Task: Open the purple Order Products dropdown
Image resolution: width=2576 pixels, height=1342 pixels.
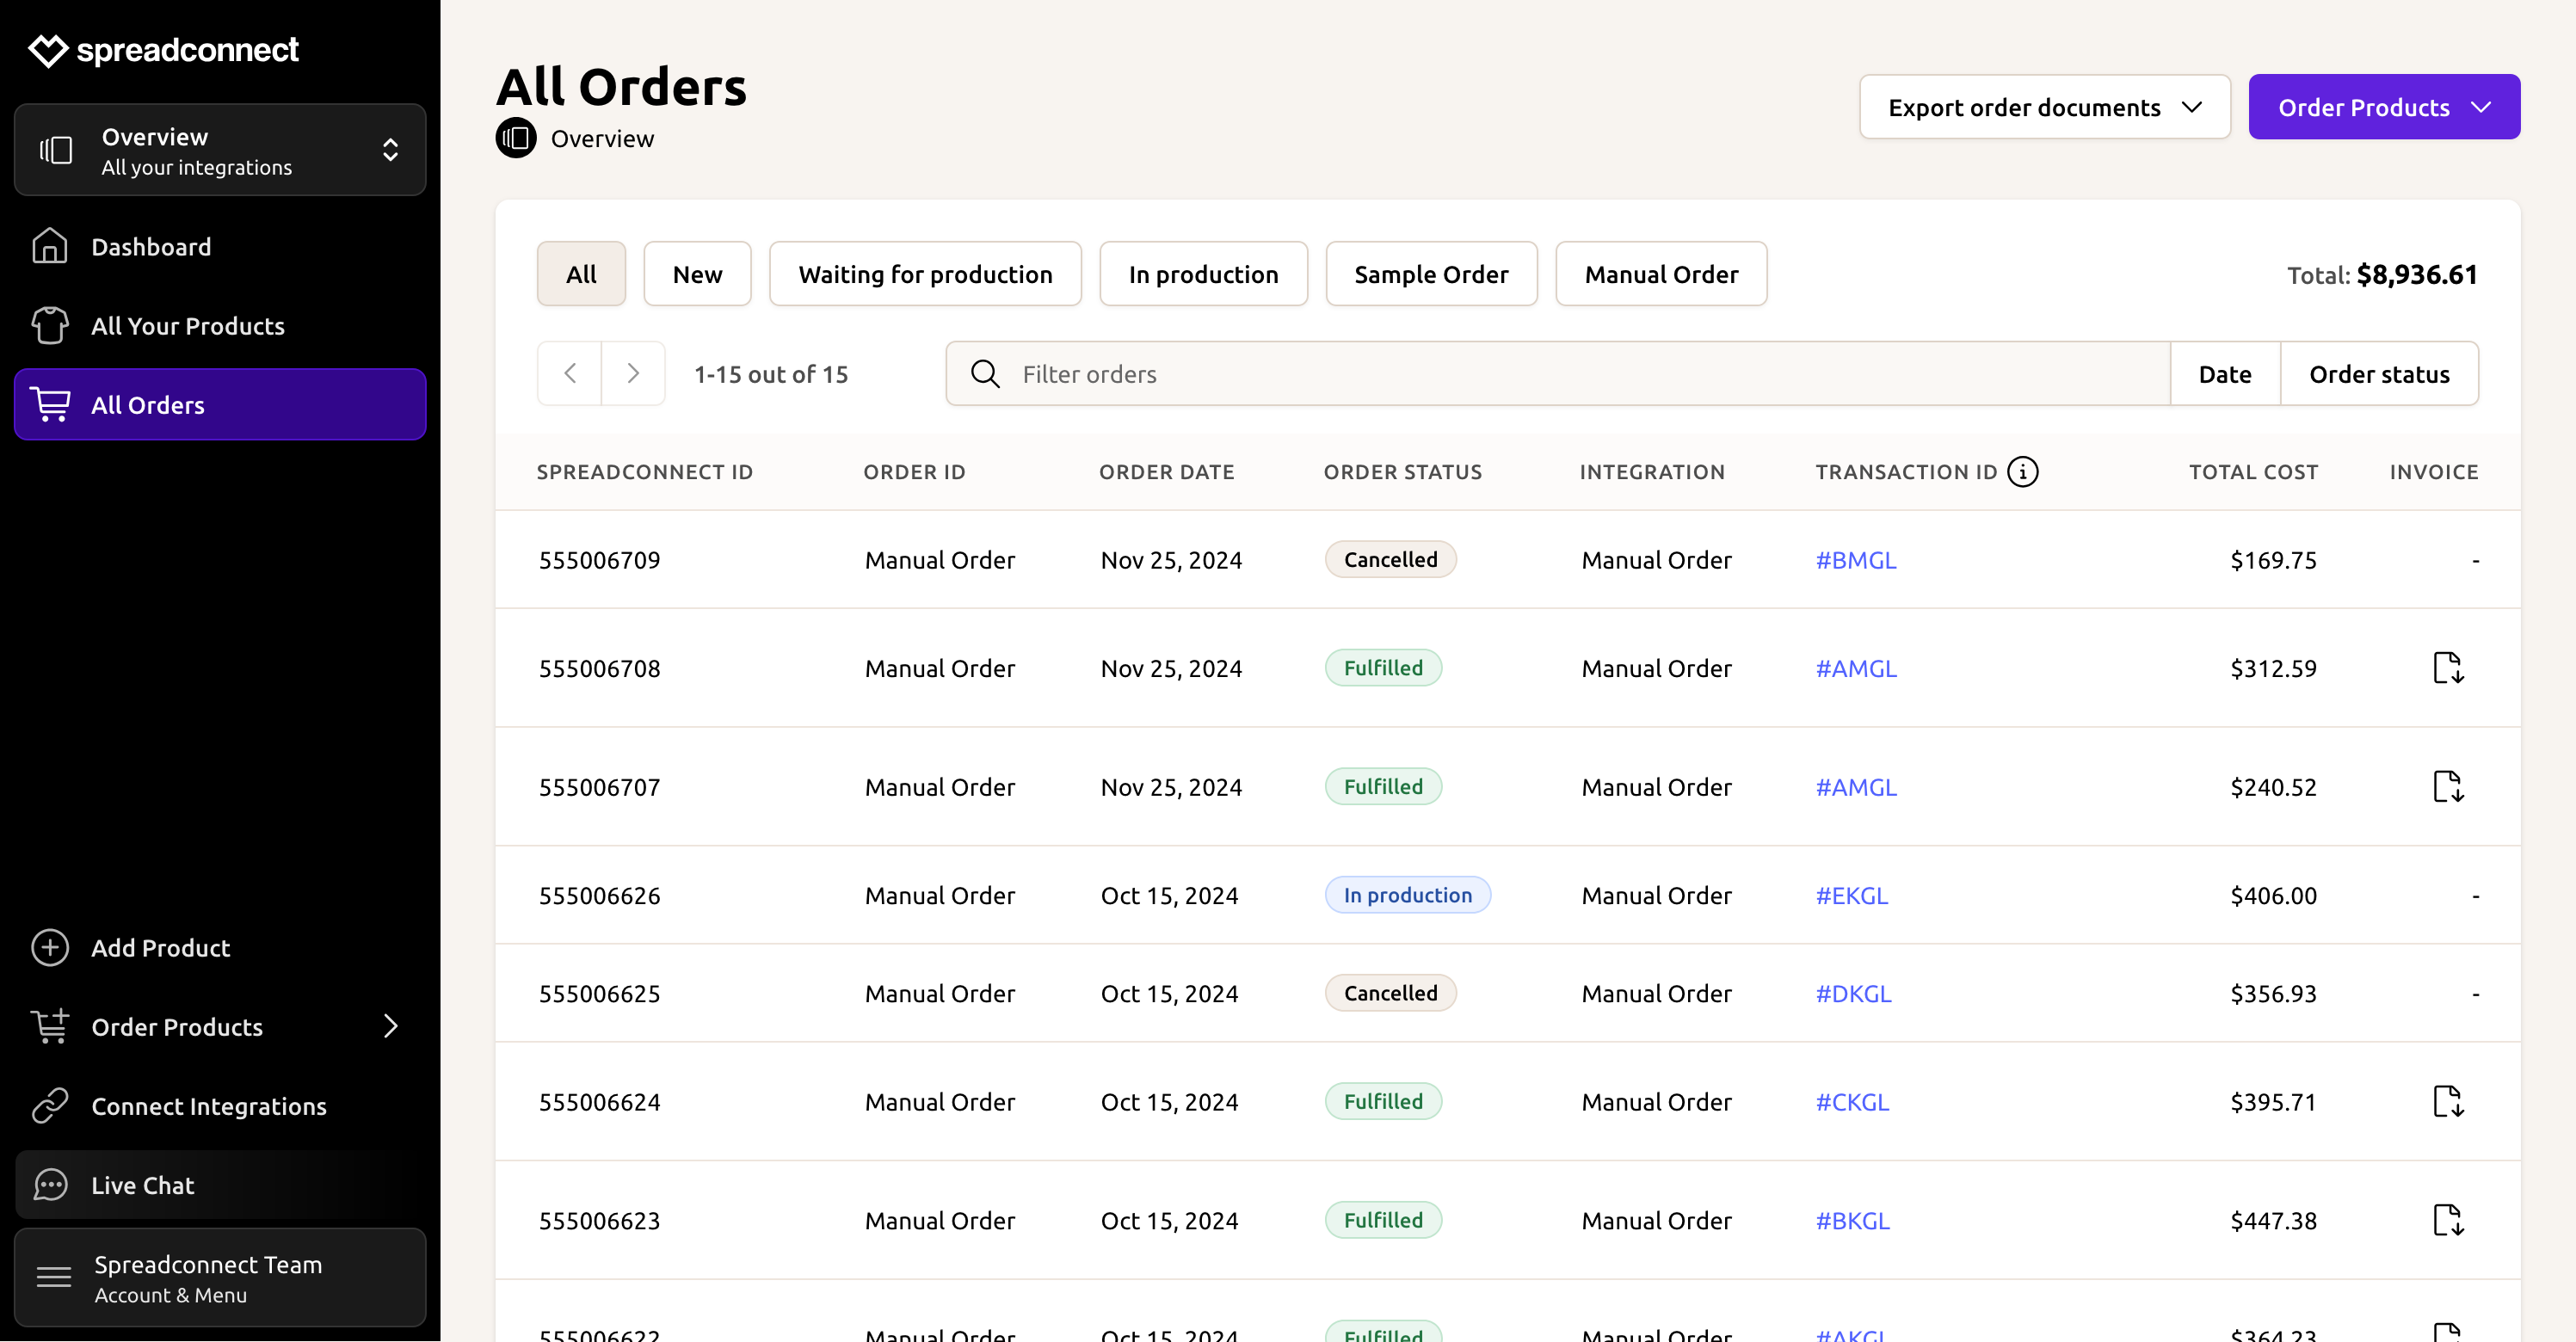Action: point(2384,107)
